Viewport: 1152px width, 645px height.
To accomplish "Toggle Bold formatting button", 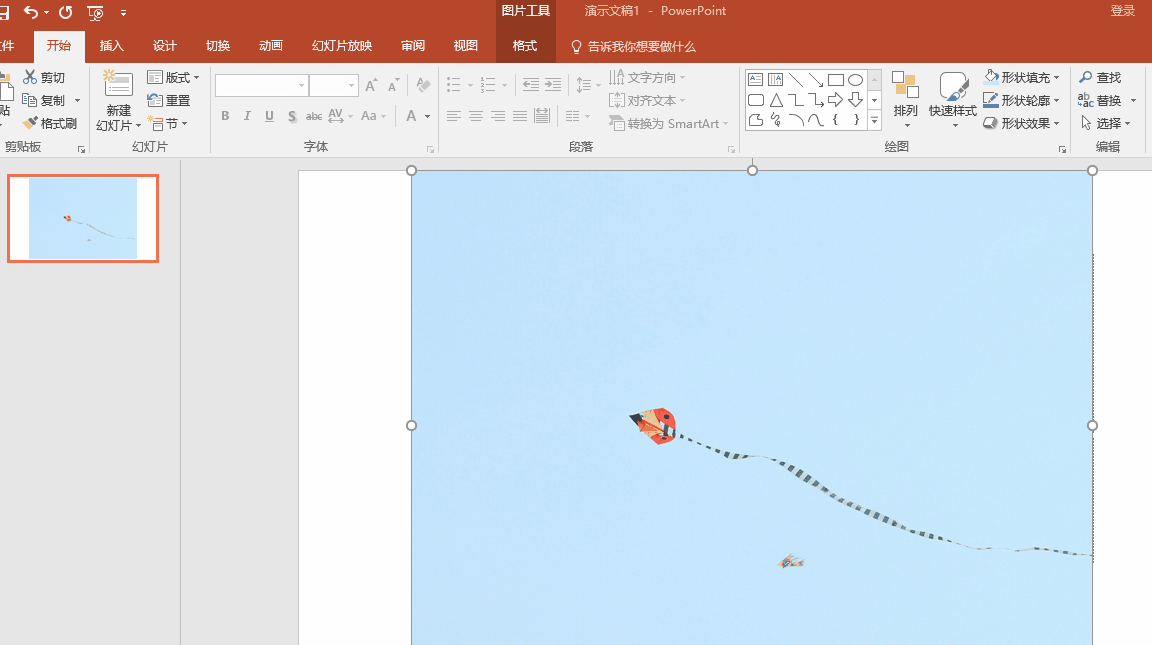I will 225,116.
